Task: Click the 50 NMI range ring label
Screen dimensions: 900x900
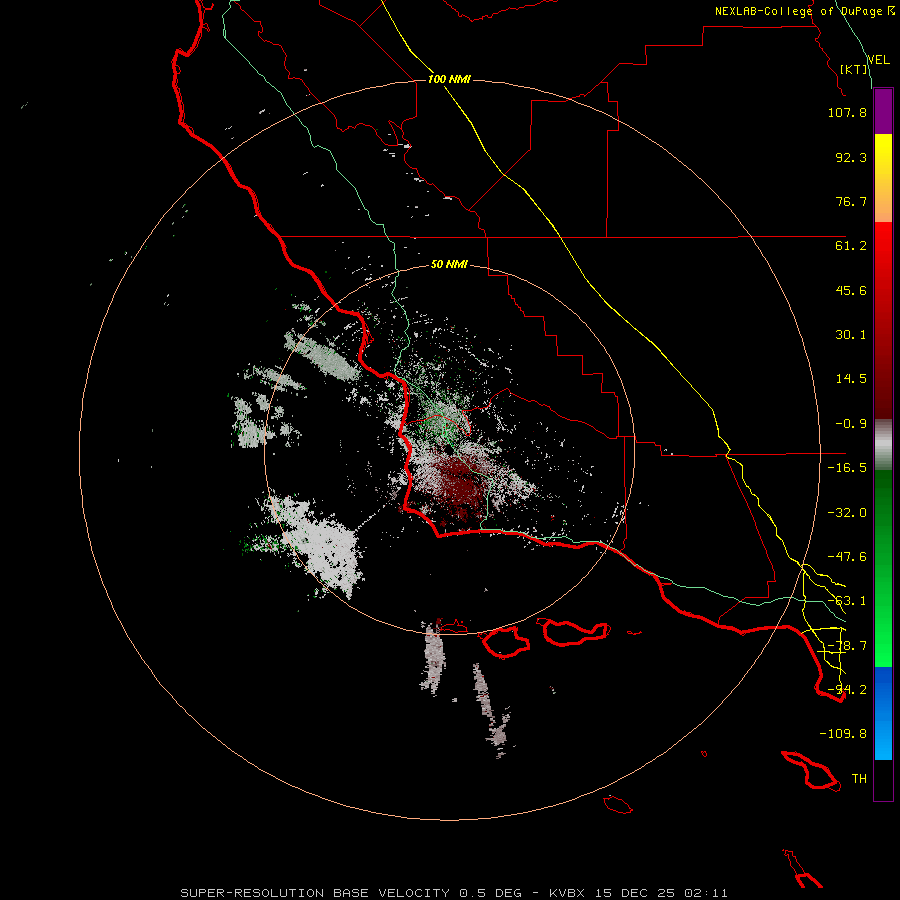Action: click(449, 264)
